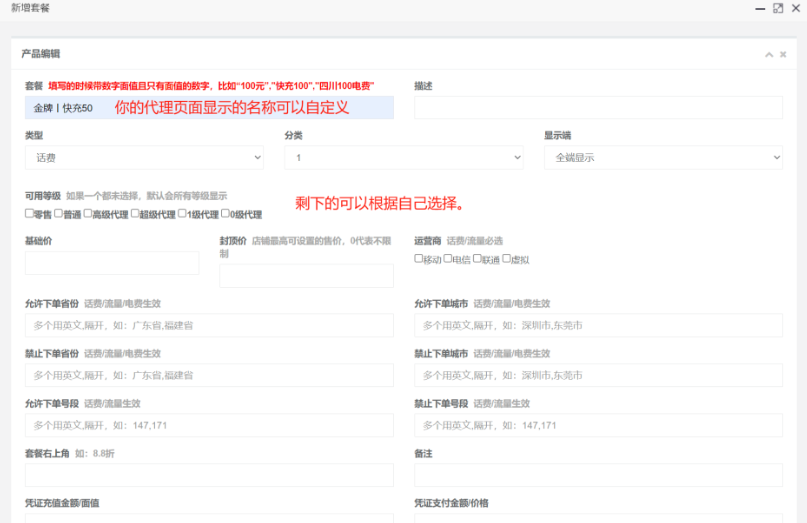The width and height of the screenshot is (807, 523).
Task: Open the 类型 dropdown showing 话费
Action: 144,157
